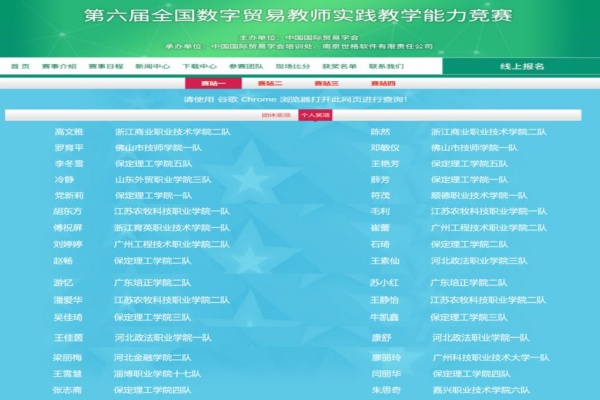Click the 淄博职业学院十七队 entry
Image resolution: width=600 pixels, height=400 pixels.
tap(158, 373)
